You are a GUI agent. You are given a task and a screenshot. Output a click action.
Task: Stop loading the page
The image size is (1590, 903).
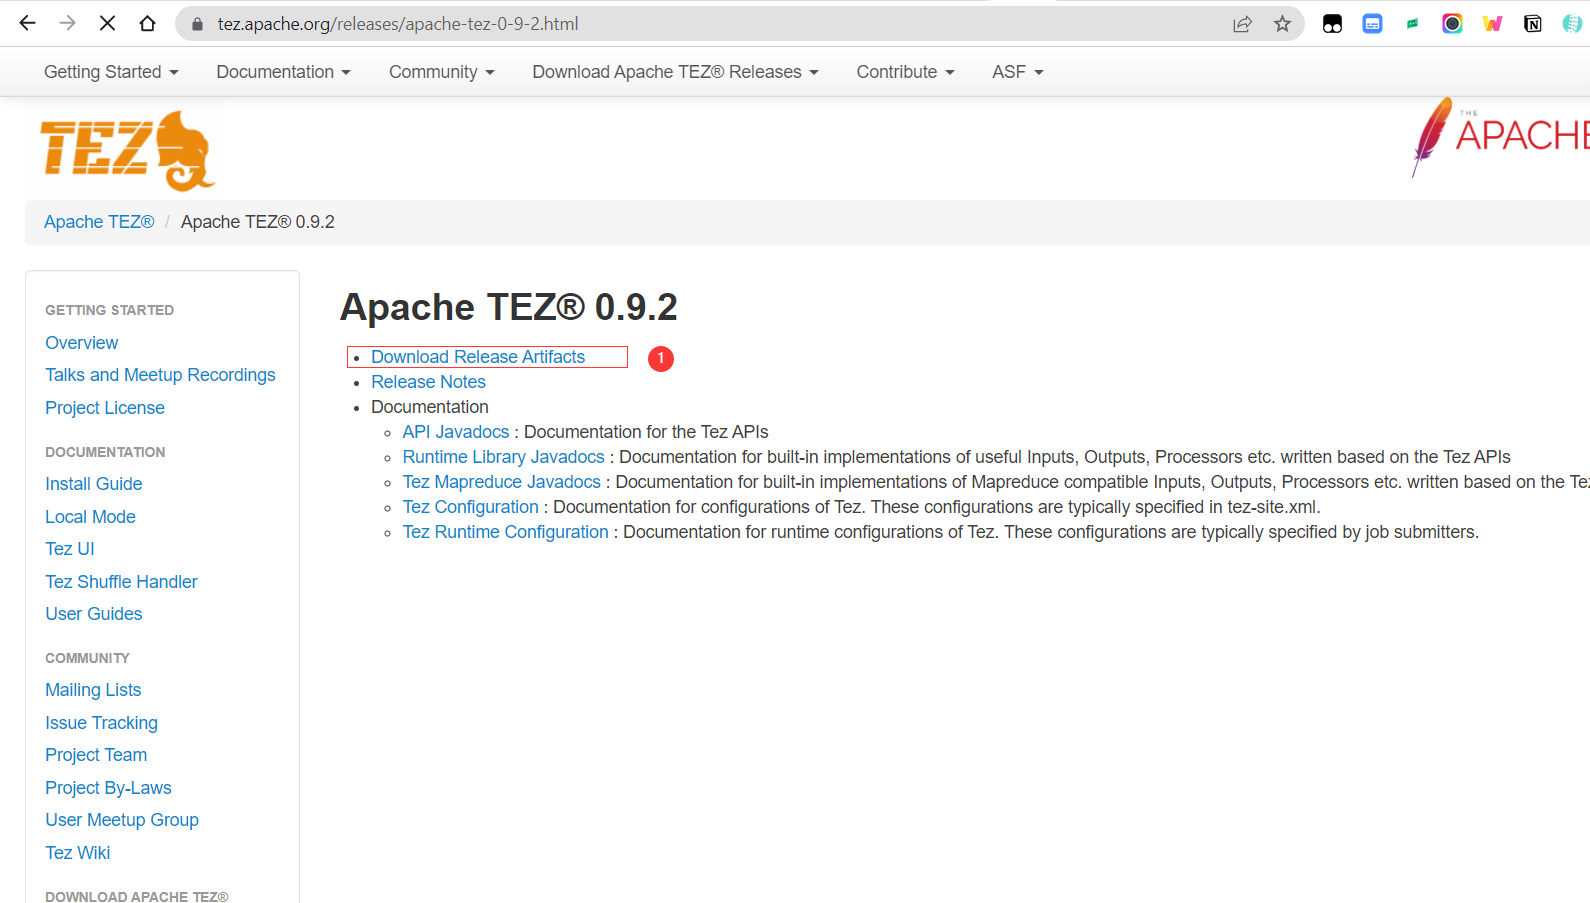[x=107, y=23]
